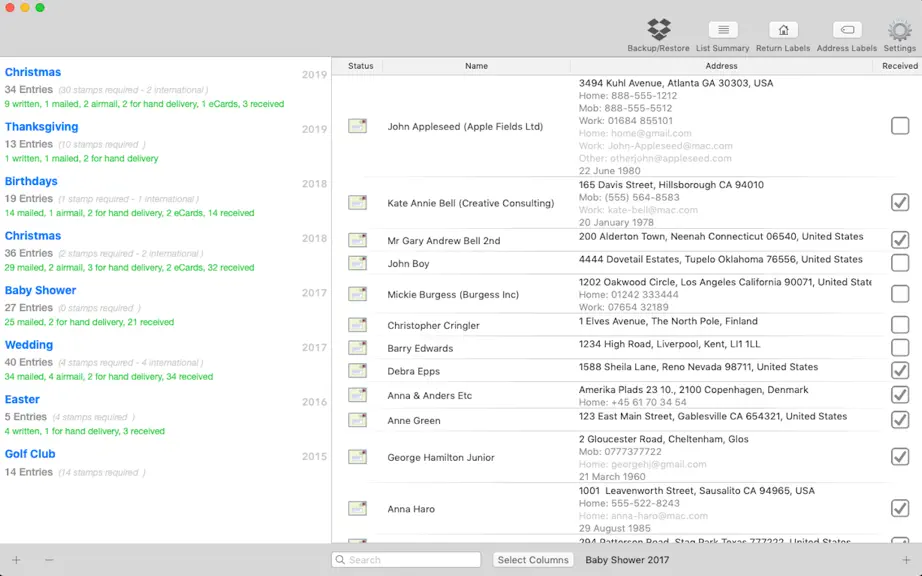Viewport: 922px width, 576px height.
Task: Select the Wedding 2017 list
Action: pos(165,360)
